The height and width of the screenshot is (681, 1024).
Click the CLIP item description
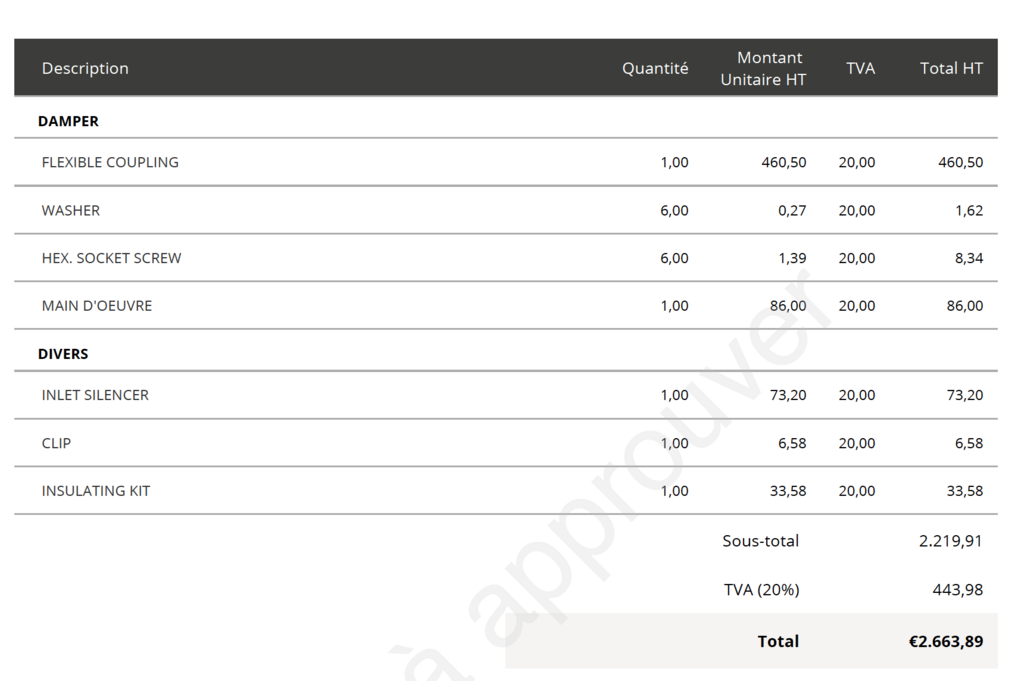[x=56, y=443]
